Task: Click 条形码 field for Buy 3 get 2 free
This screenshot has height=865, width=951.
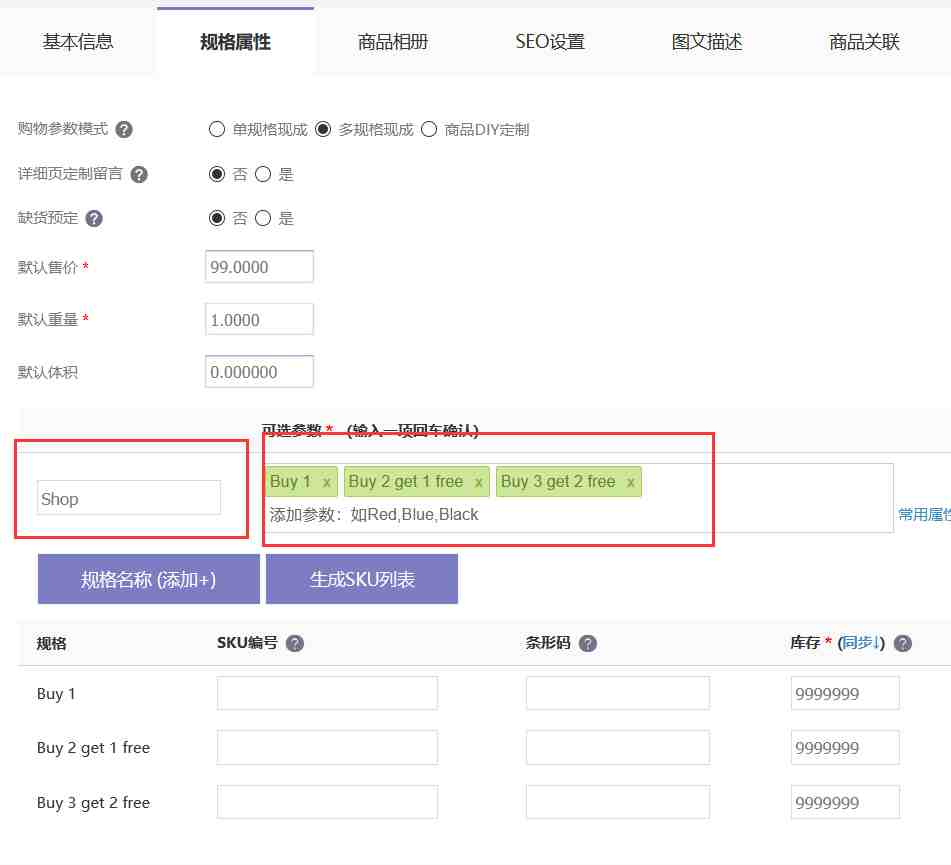Action: pos(618,803)
